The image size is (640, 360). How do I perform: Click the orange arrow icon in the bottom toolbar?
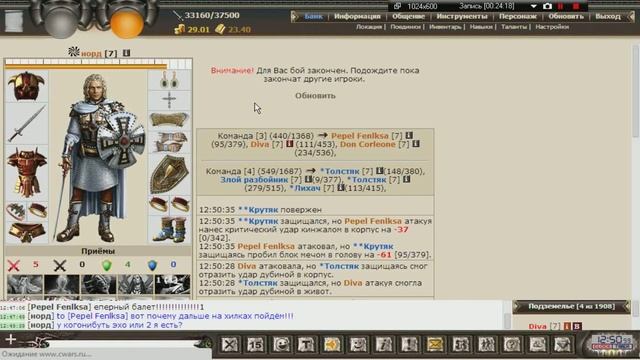332,344
